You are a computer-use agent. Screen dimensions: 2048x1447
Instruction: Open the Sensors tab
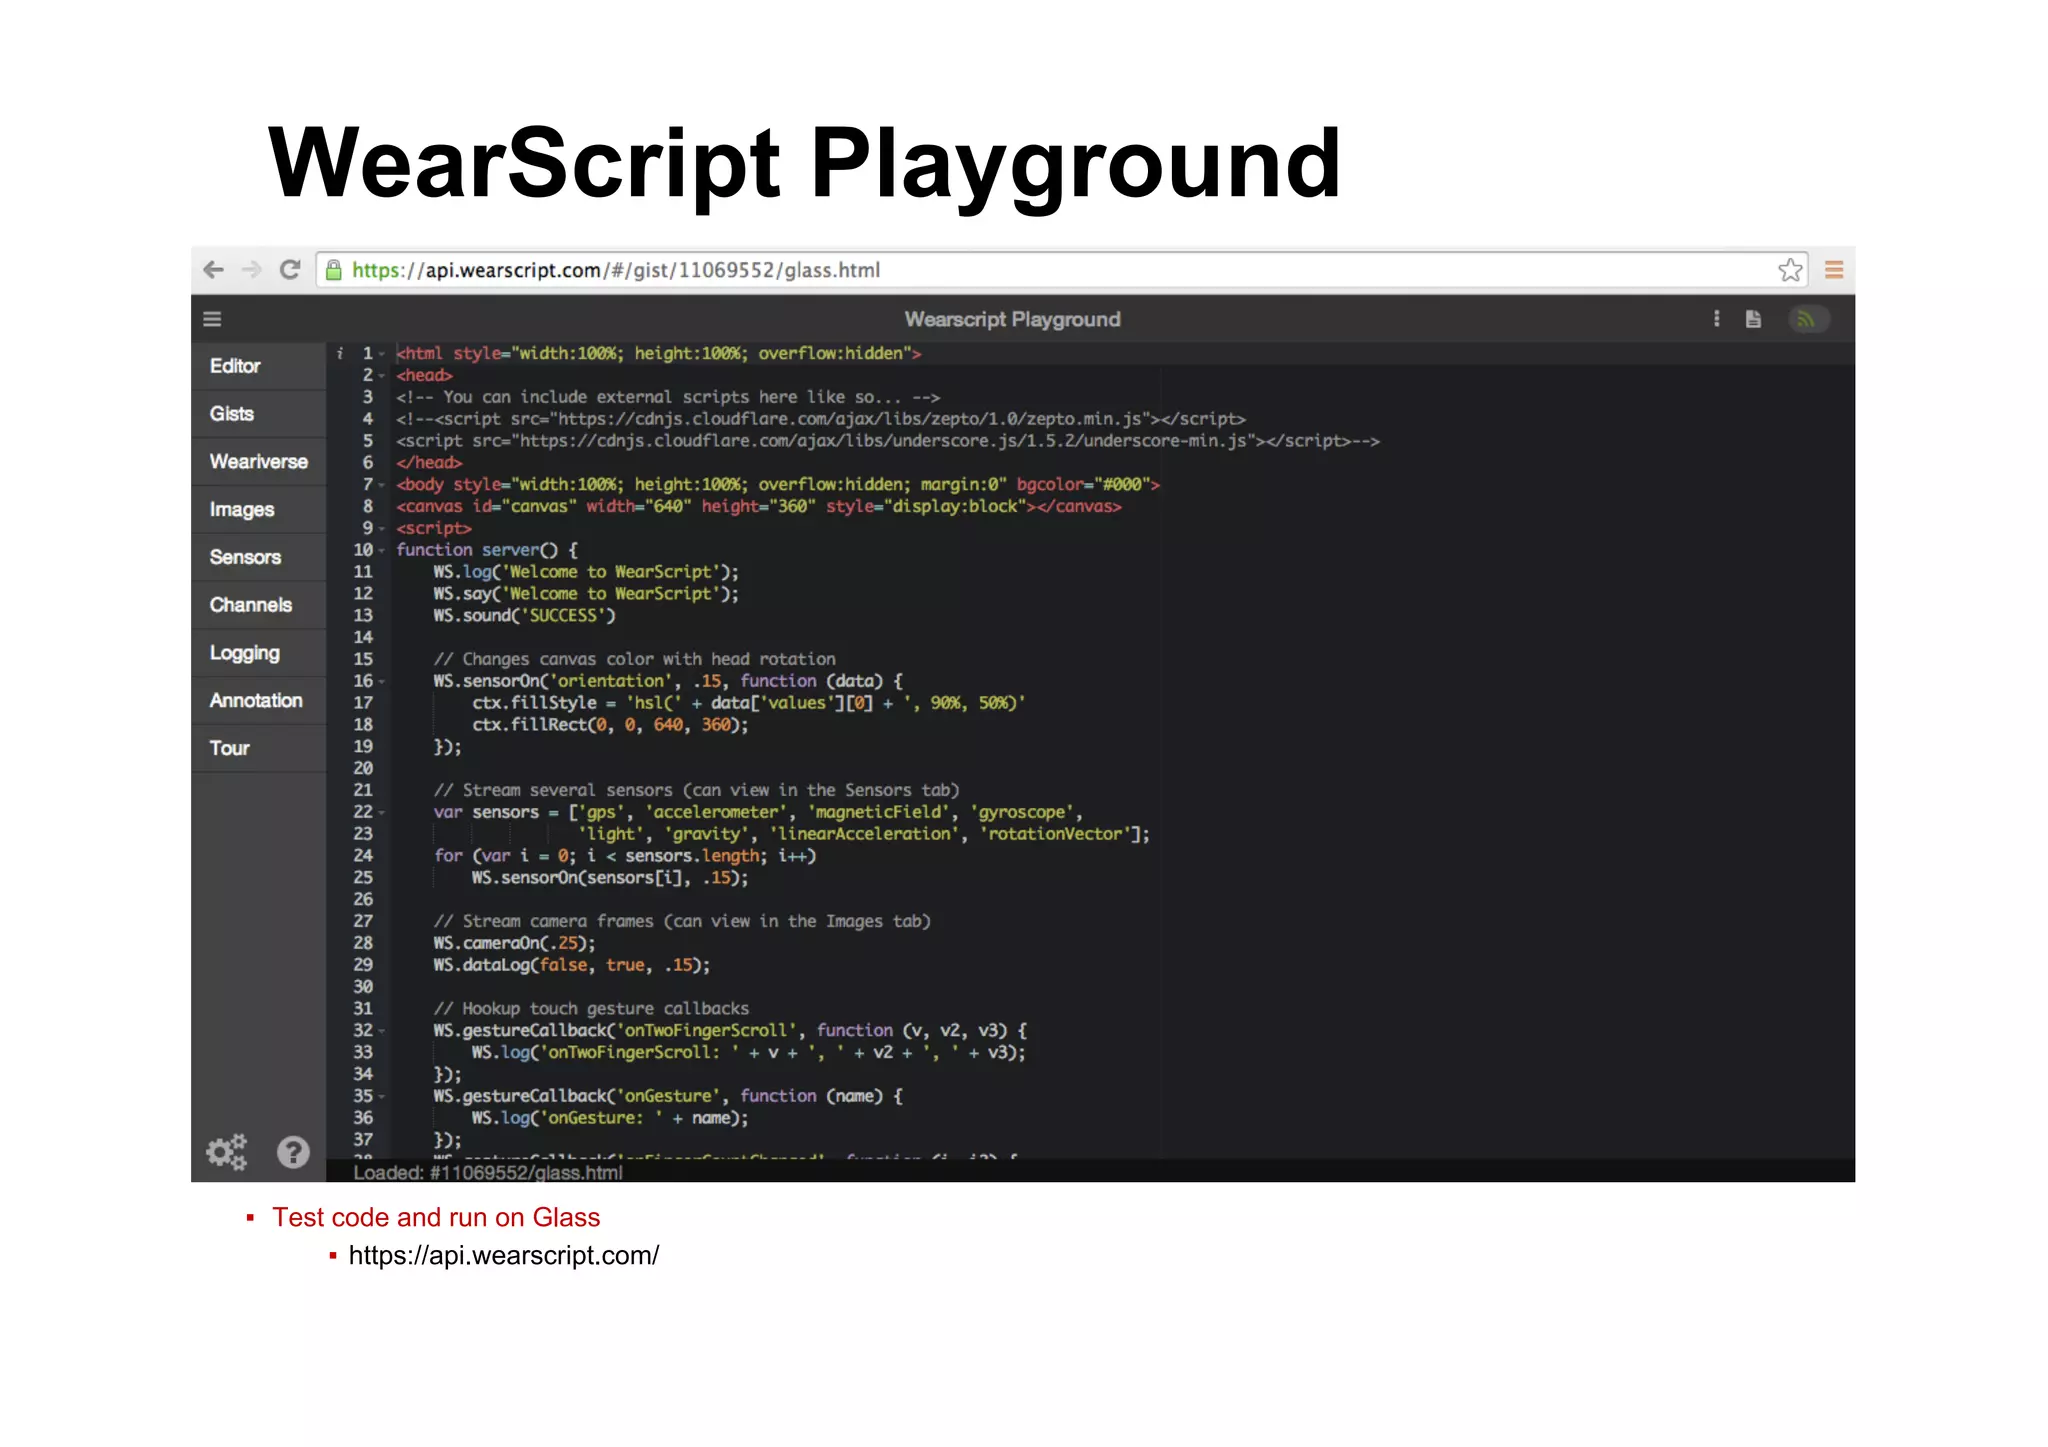(x=259, y=557)
